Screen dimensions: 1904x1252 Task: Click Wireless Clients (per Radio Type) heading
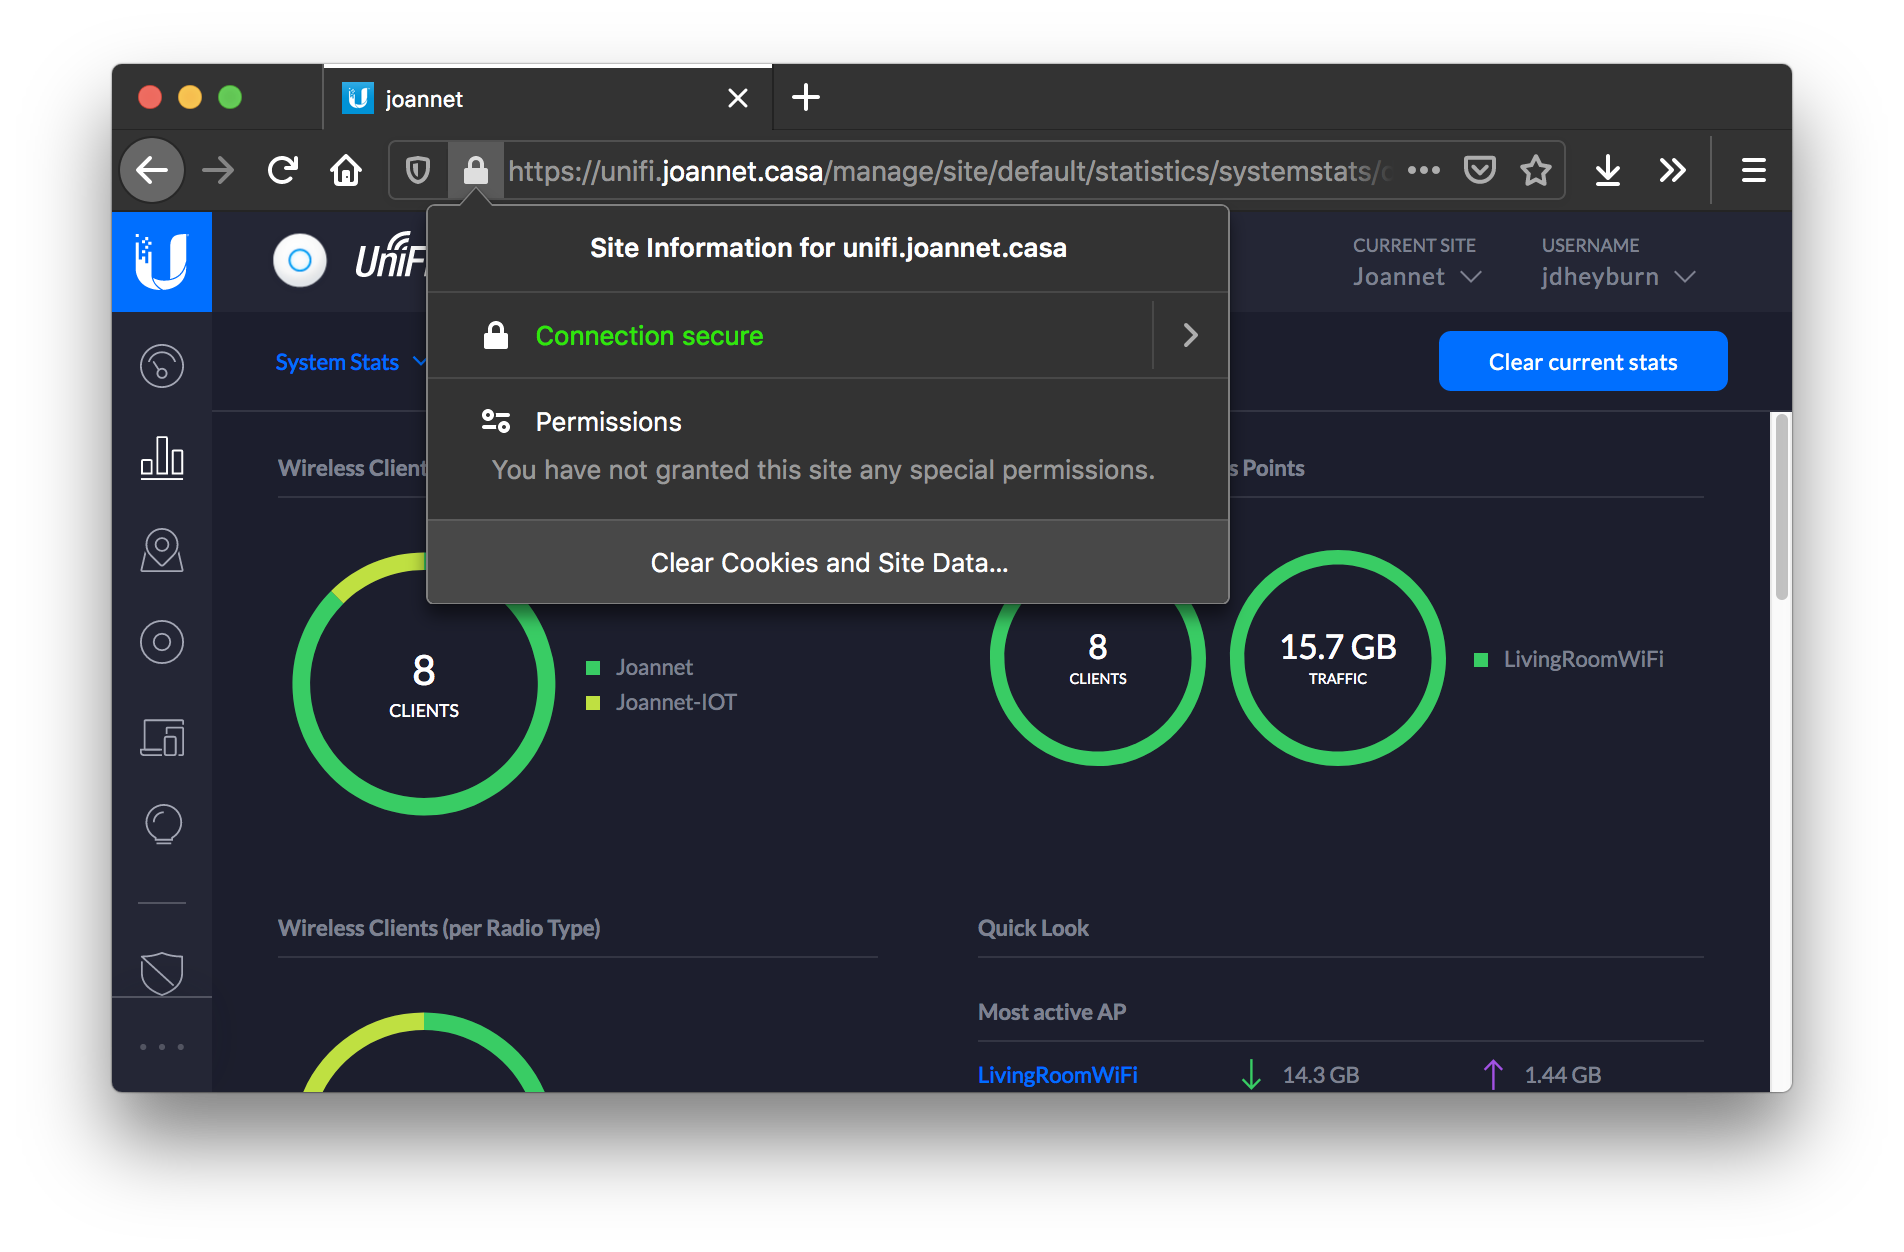click(x=439, y=928)
